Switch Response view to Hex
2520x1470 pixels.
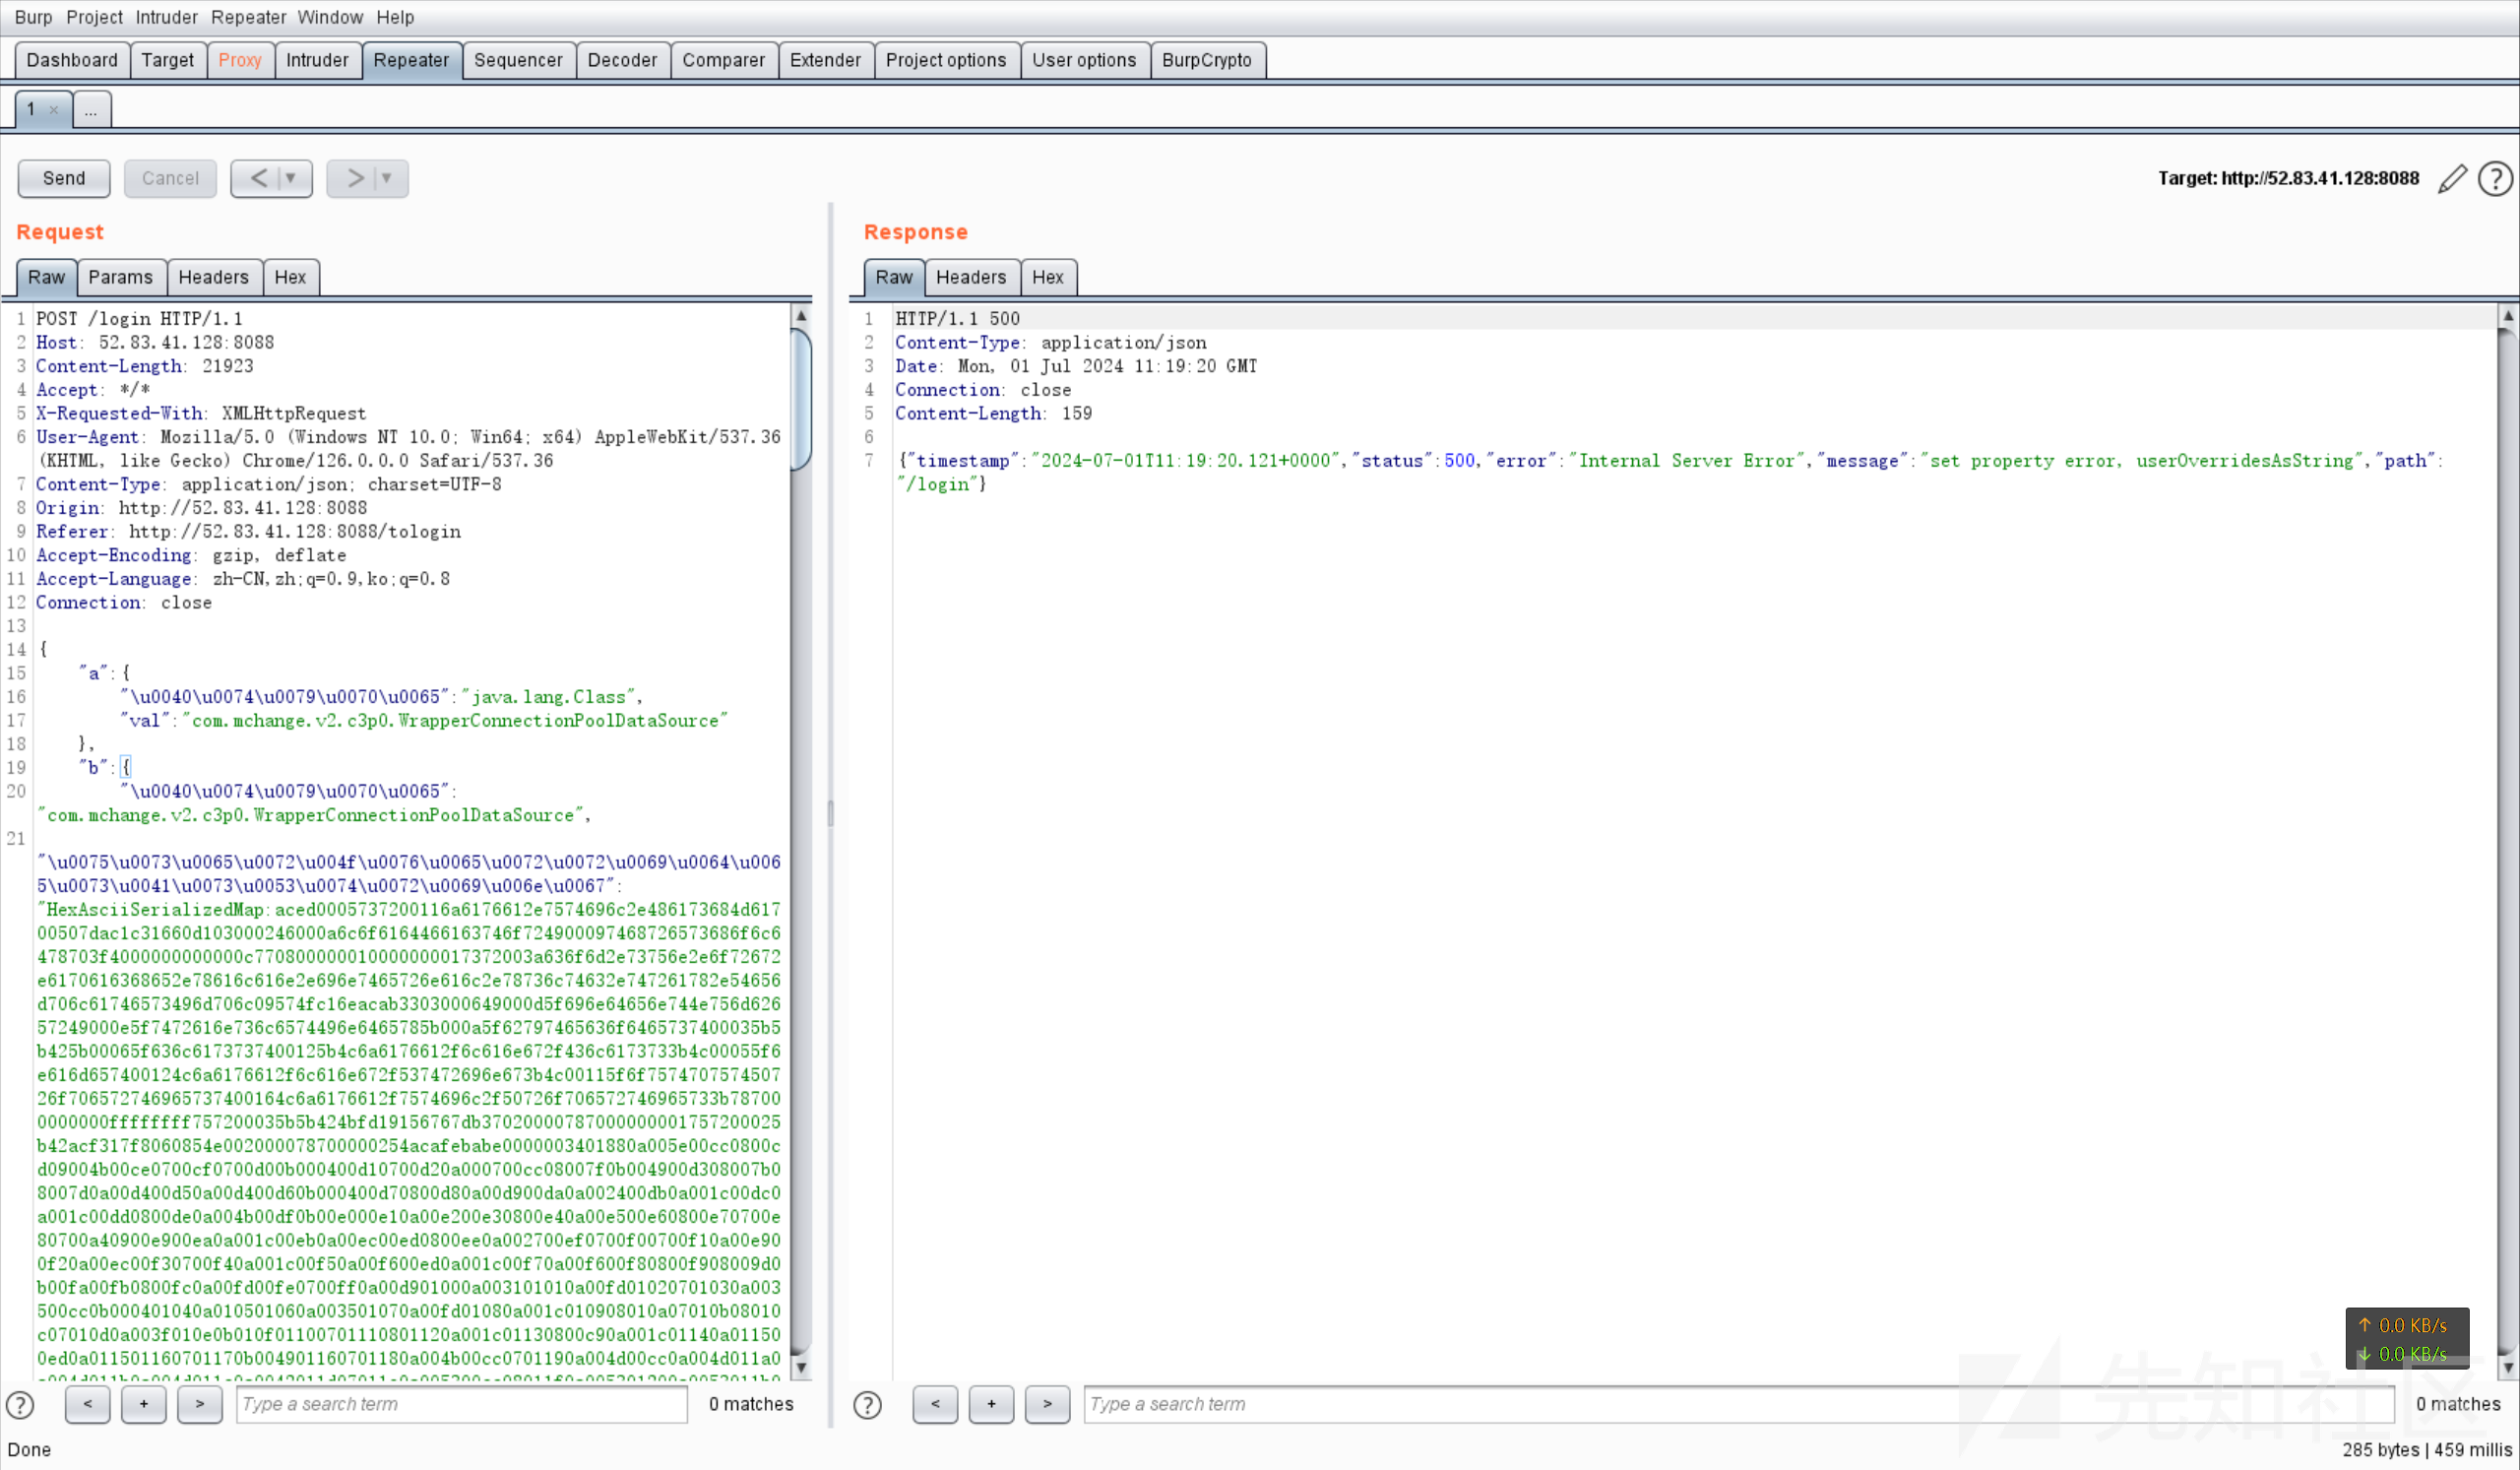[1048, 277]
